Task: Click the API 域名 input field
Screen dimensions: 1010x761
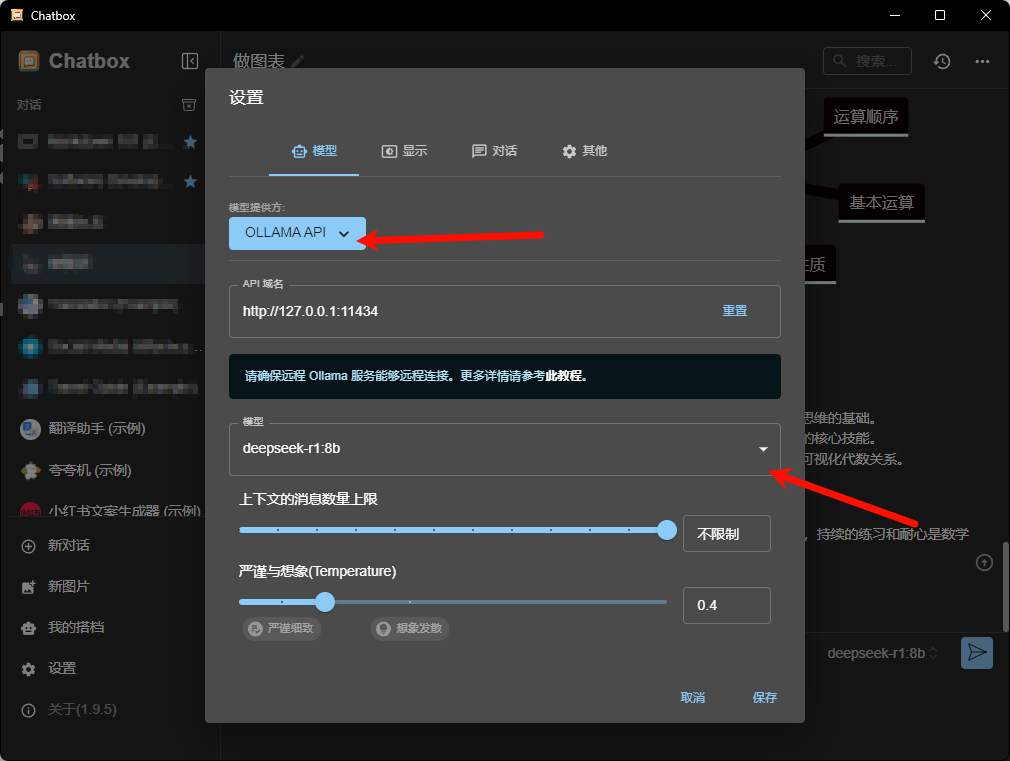Action: 470,311
